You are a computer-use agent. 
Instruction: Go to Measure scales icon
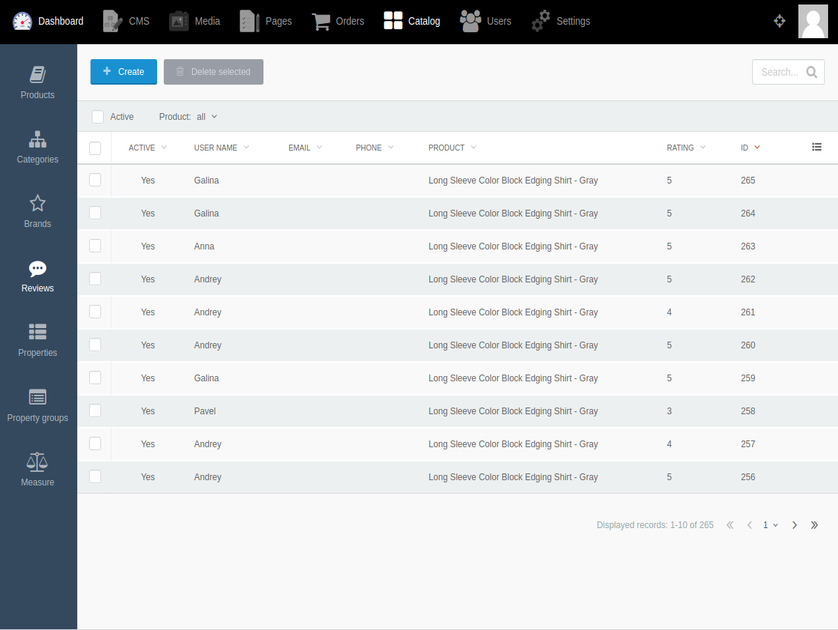37,462
